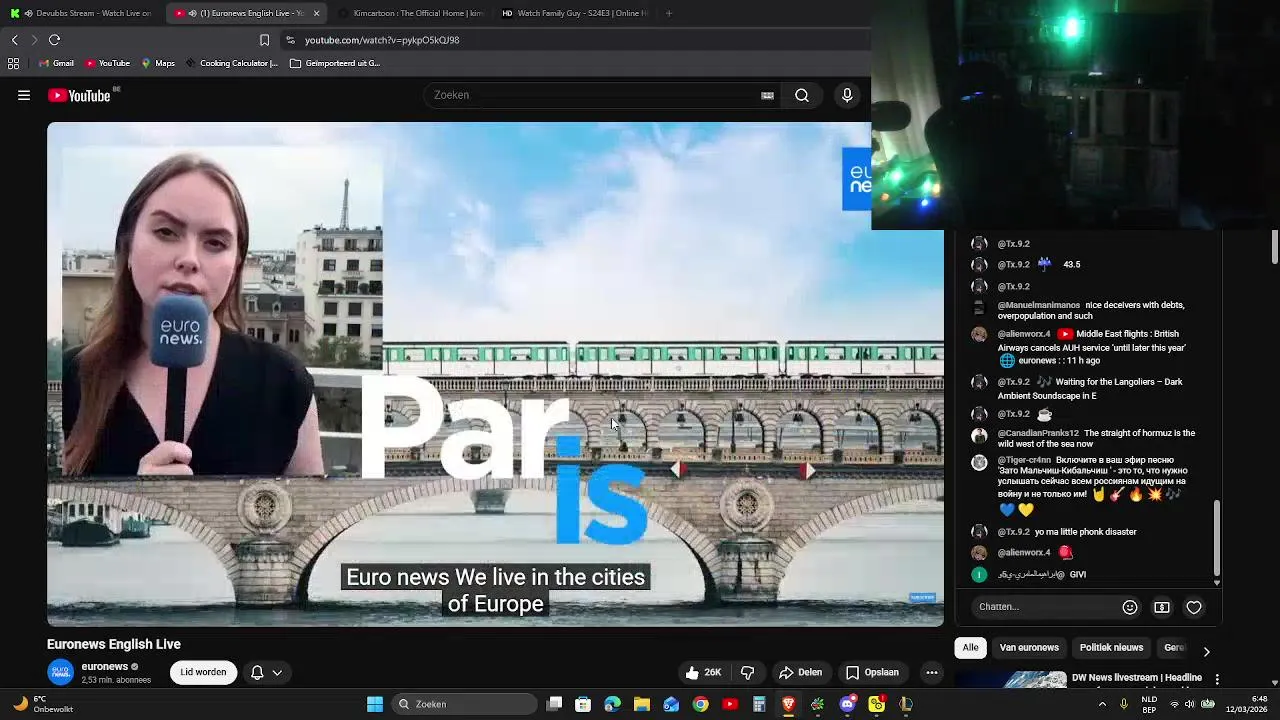Click the euronews channel name
The height and width of the screenshot is (720, 1280).
(105, 666)
